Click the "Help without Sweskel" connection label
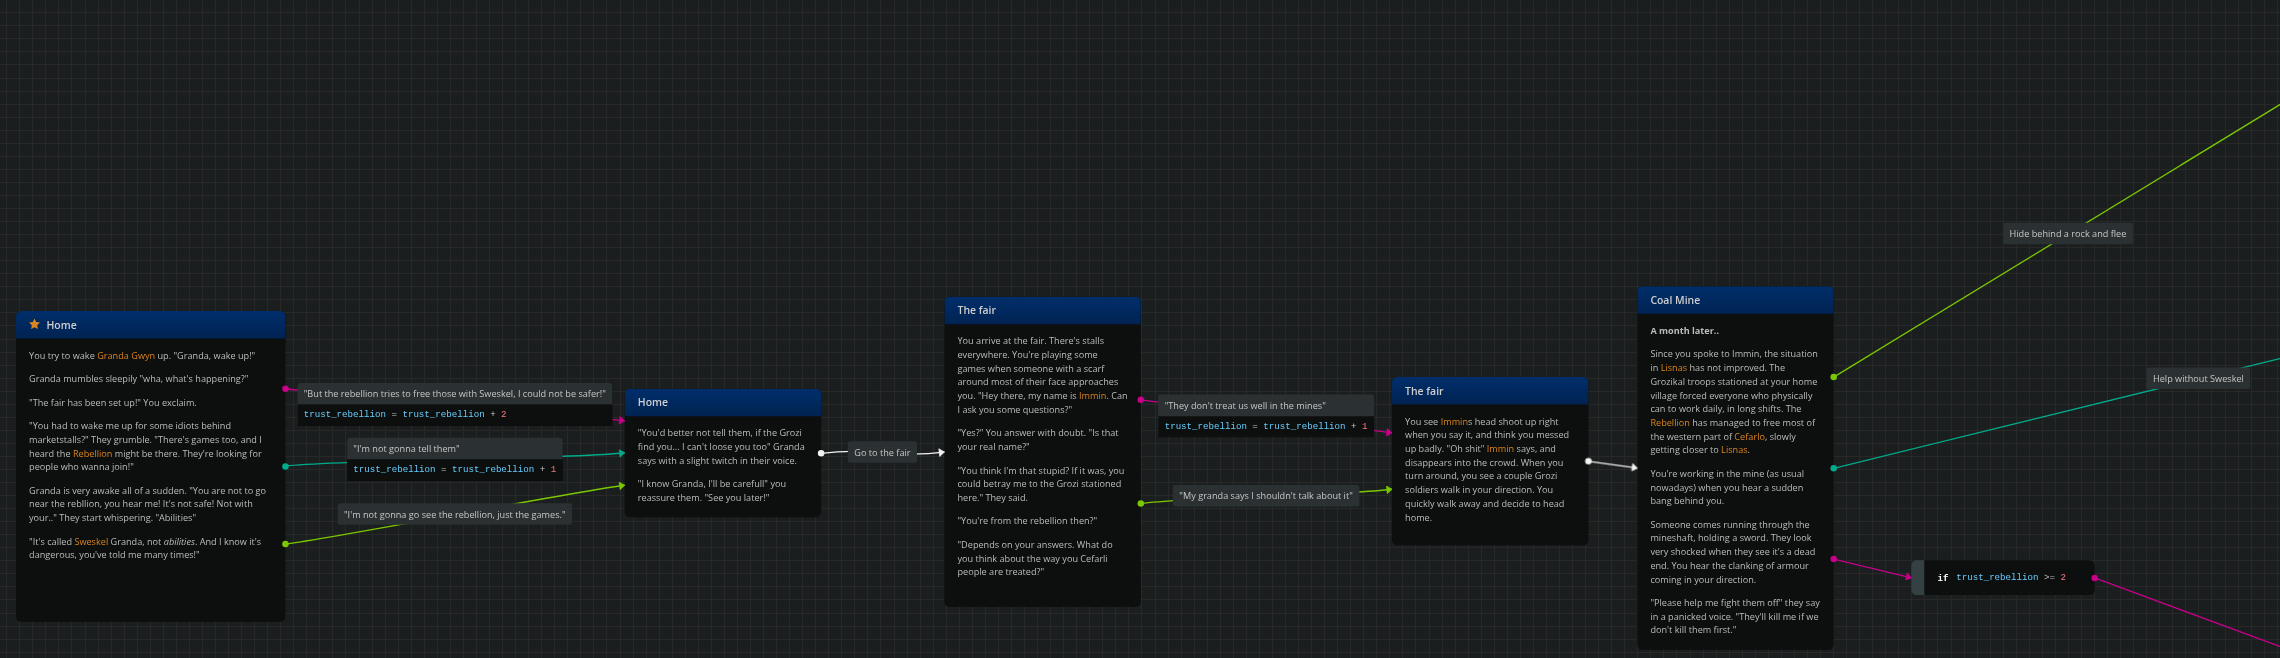The width and height of the screenshot is (2280, 658). (2197, 379)
